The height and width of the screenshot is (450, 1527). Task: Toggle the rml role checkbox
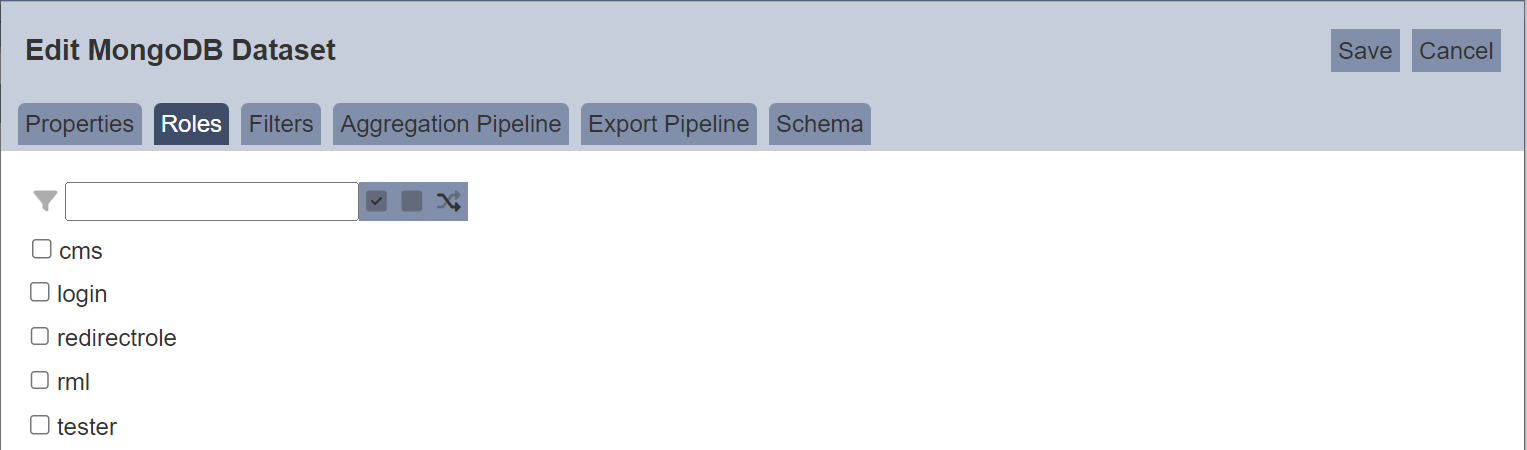40,380
